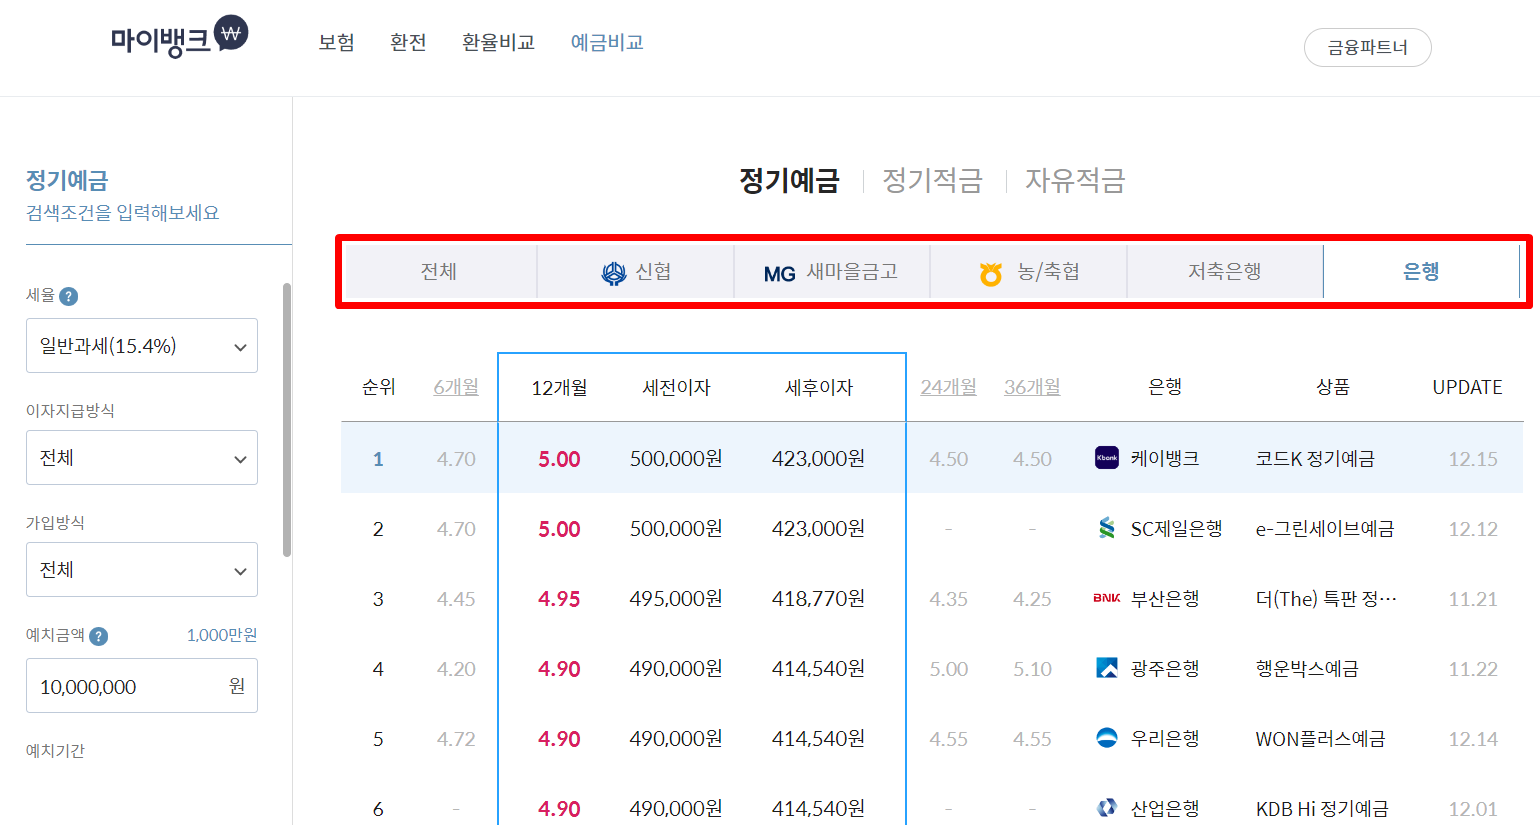Screen dimensions: 1540x825
Task: Select the 저축은행 filter tab
Action: (1225, 270)
